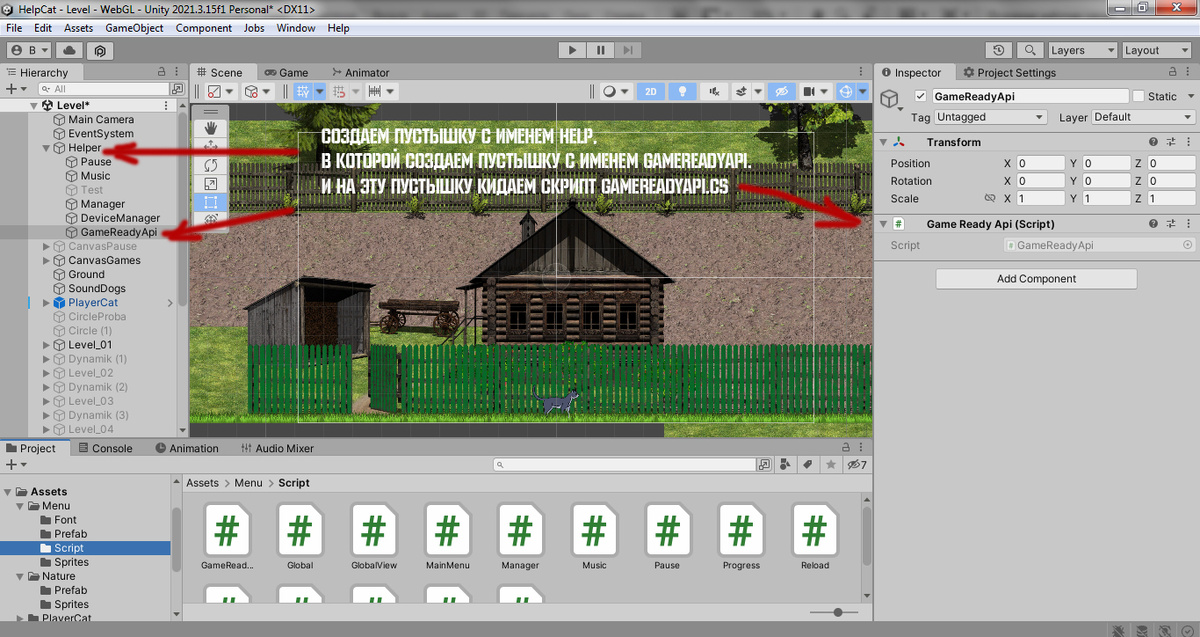Collapse the Transform component foldout
This screenshot has width=1200, height=637.
coord(884,143)
